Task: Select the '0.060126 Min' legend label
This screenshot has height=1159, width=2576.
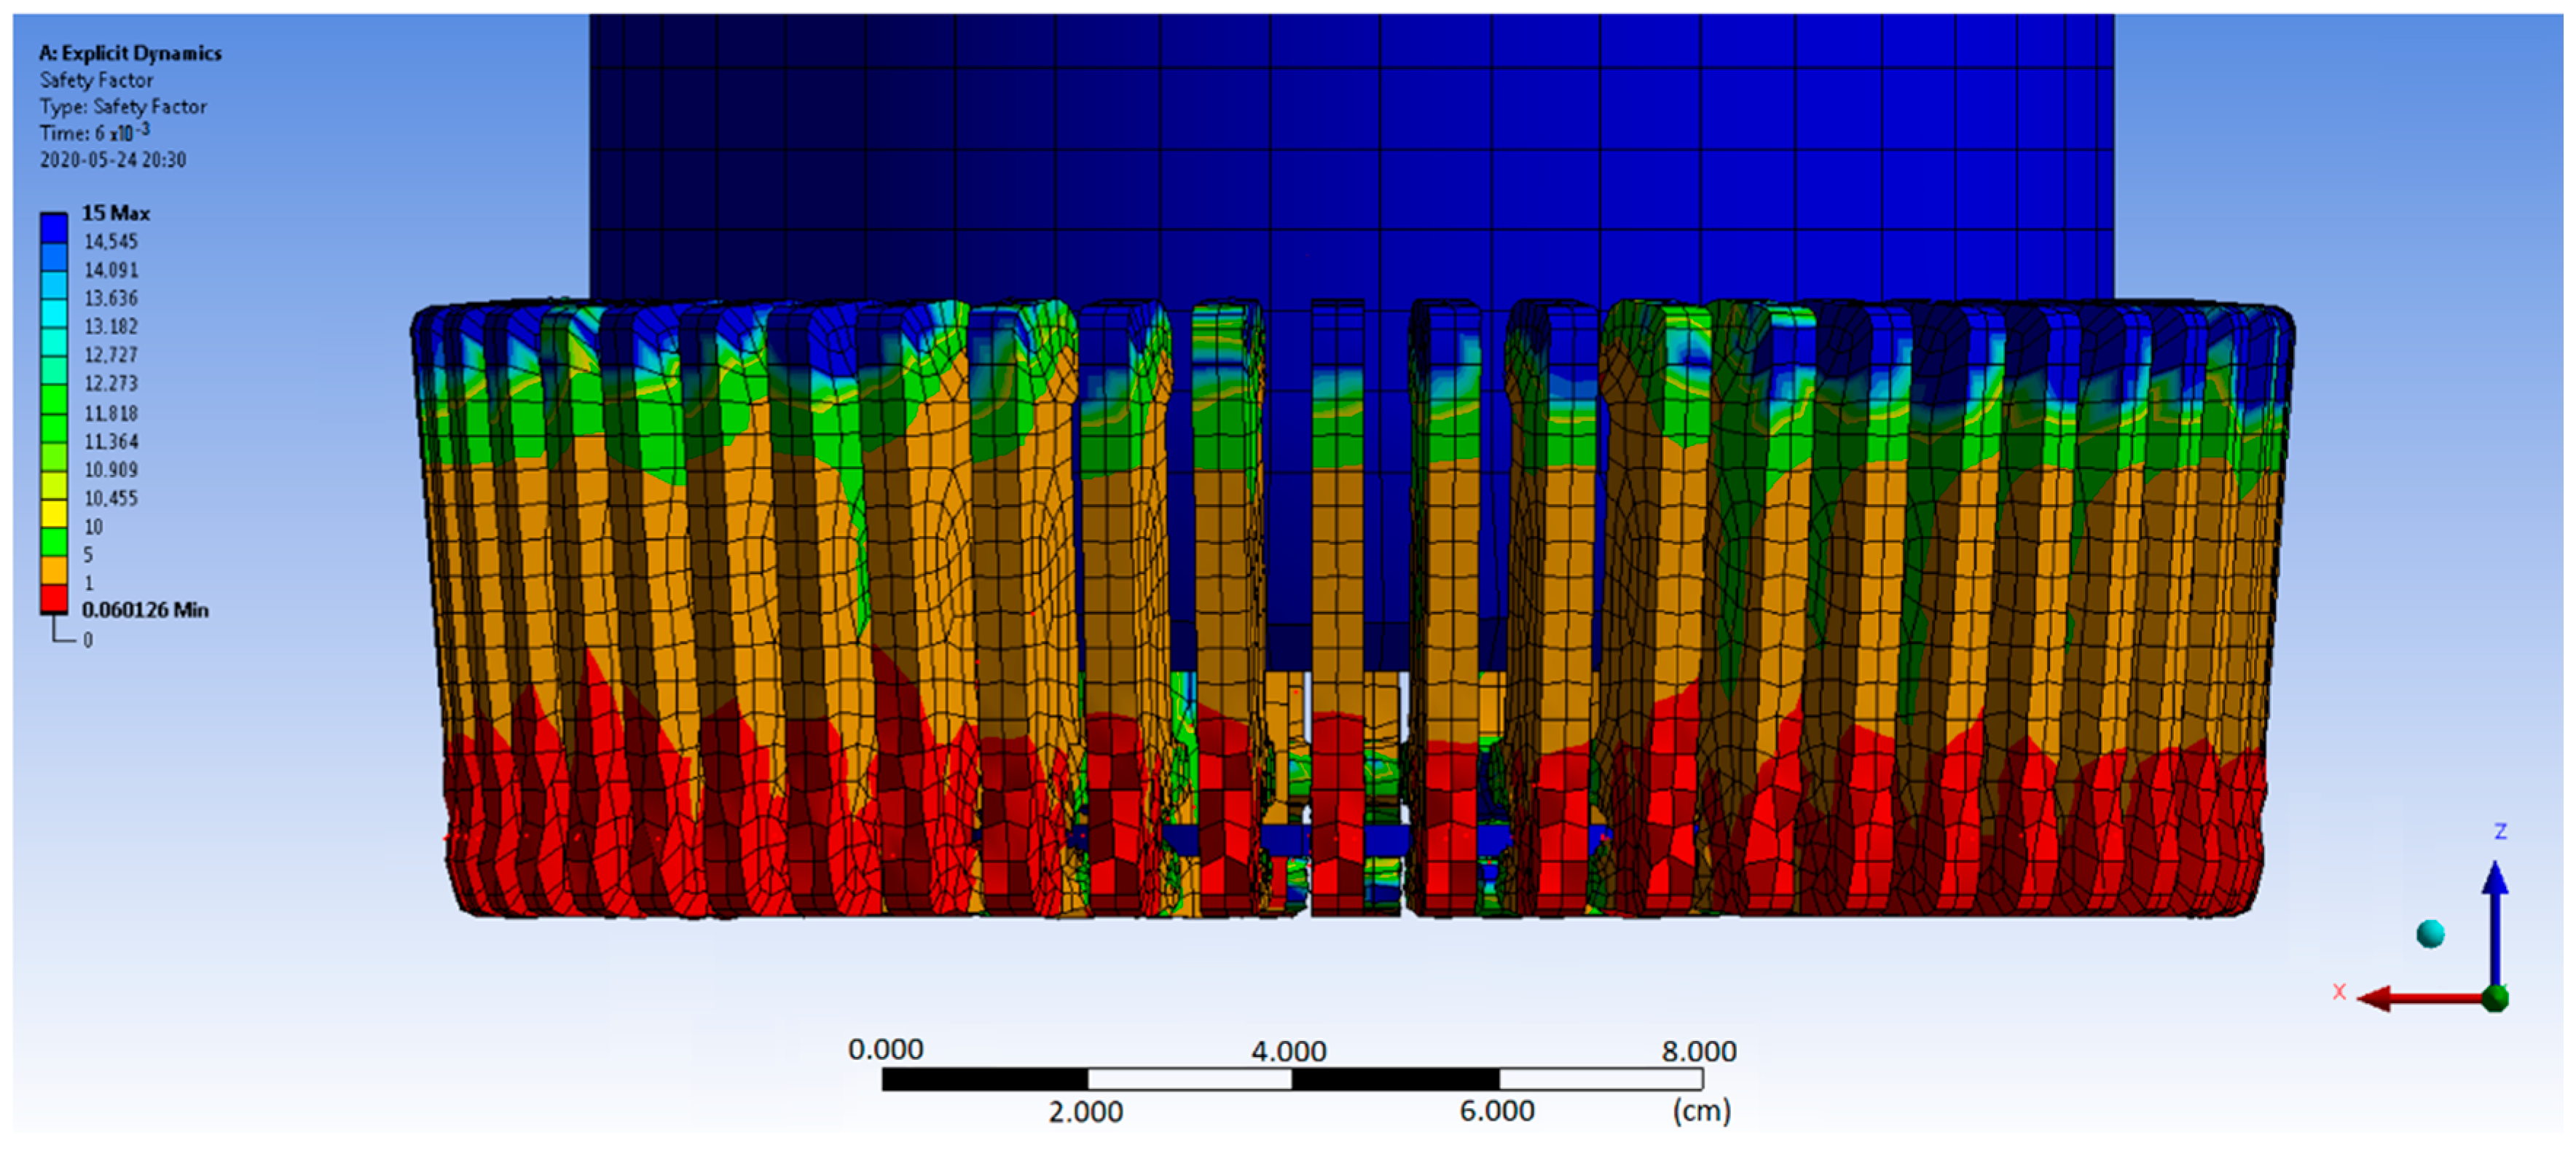Action: pyautogui.click(x=145, y=610)
